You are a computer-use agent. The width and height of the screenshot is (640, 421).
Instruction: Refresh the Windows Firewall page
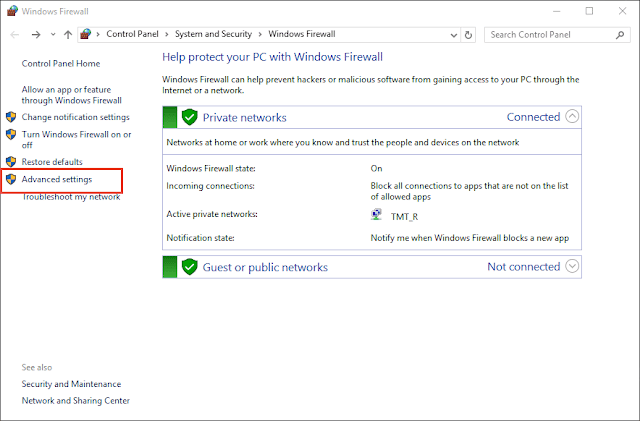(x=468, y=35)
